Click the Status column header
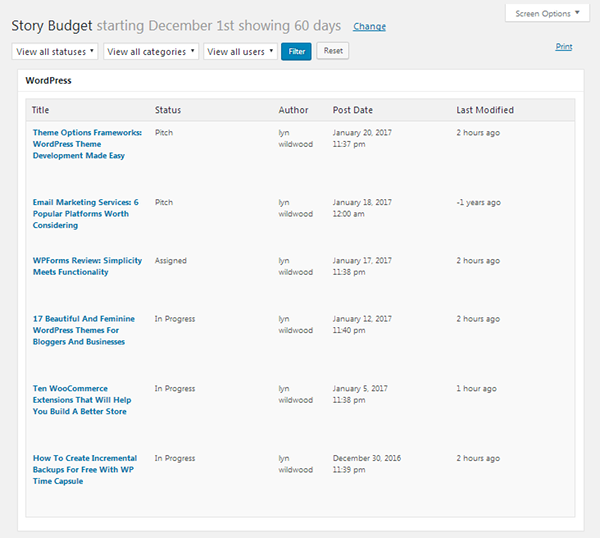Viewport: 600px width, 538px height. tap(168, 110)
